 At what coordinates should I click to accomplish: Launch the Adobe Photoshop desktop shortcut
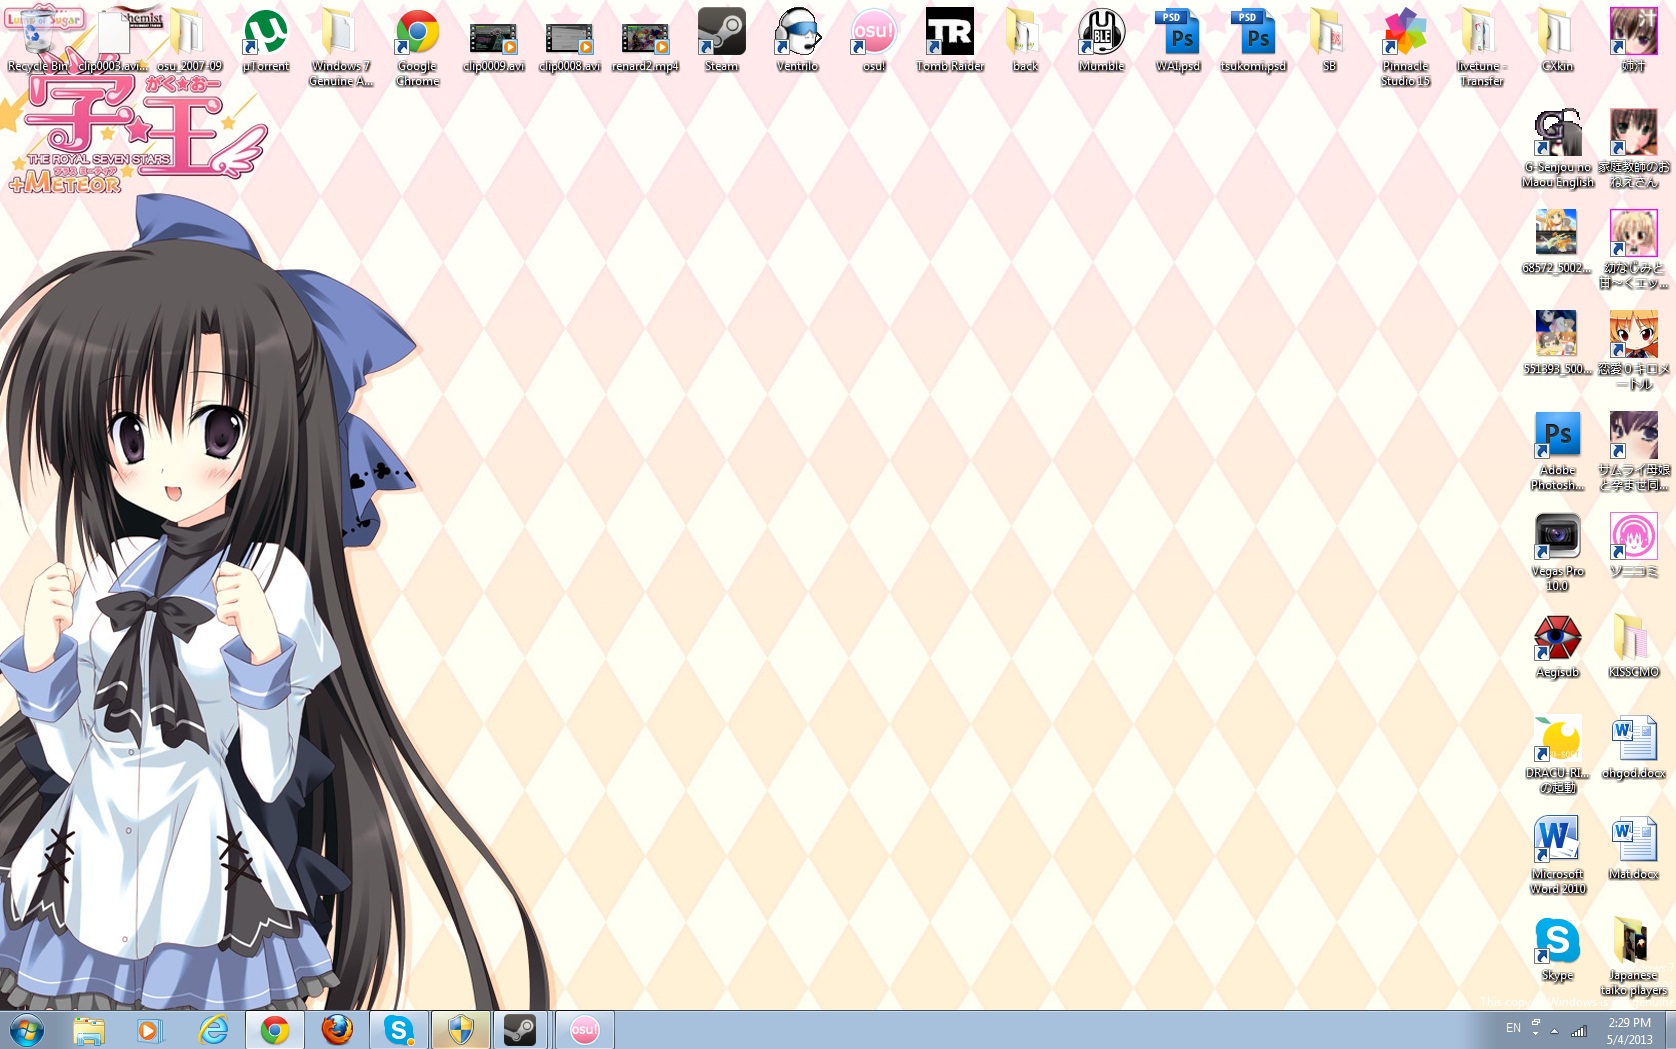[x=1557, y=451]
